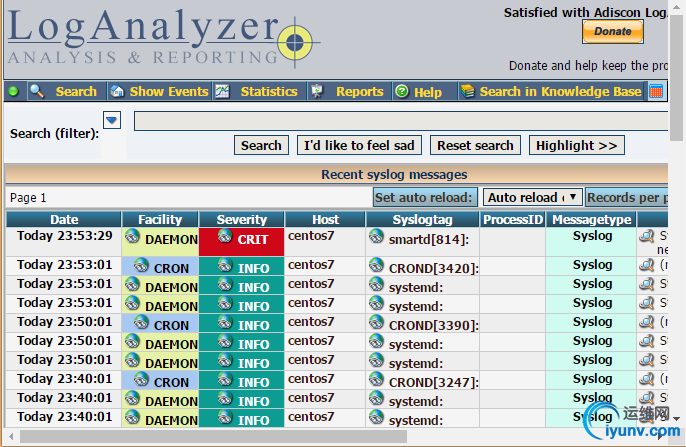Expand the Highlight >> options

pyautogui.click(x=576, y=145)
